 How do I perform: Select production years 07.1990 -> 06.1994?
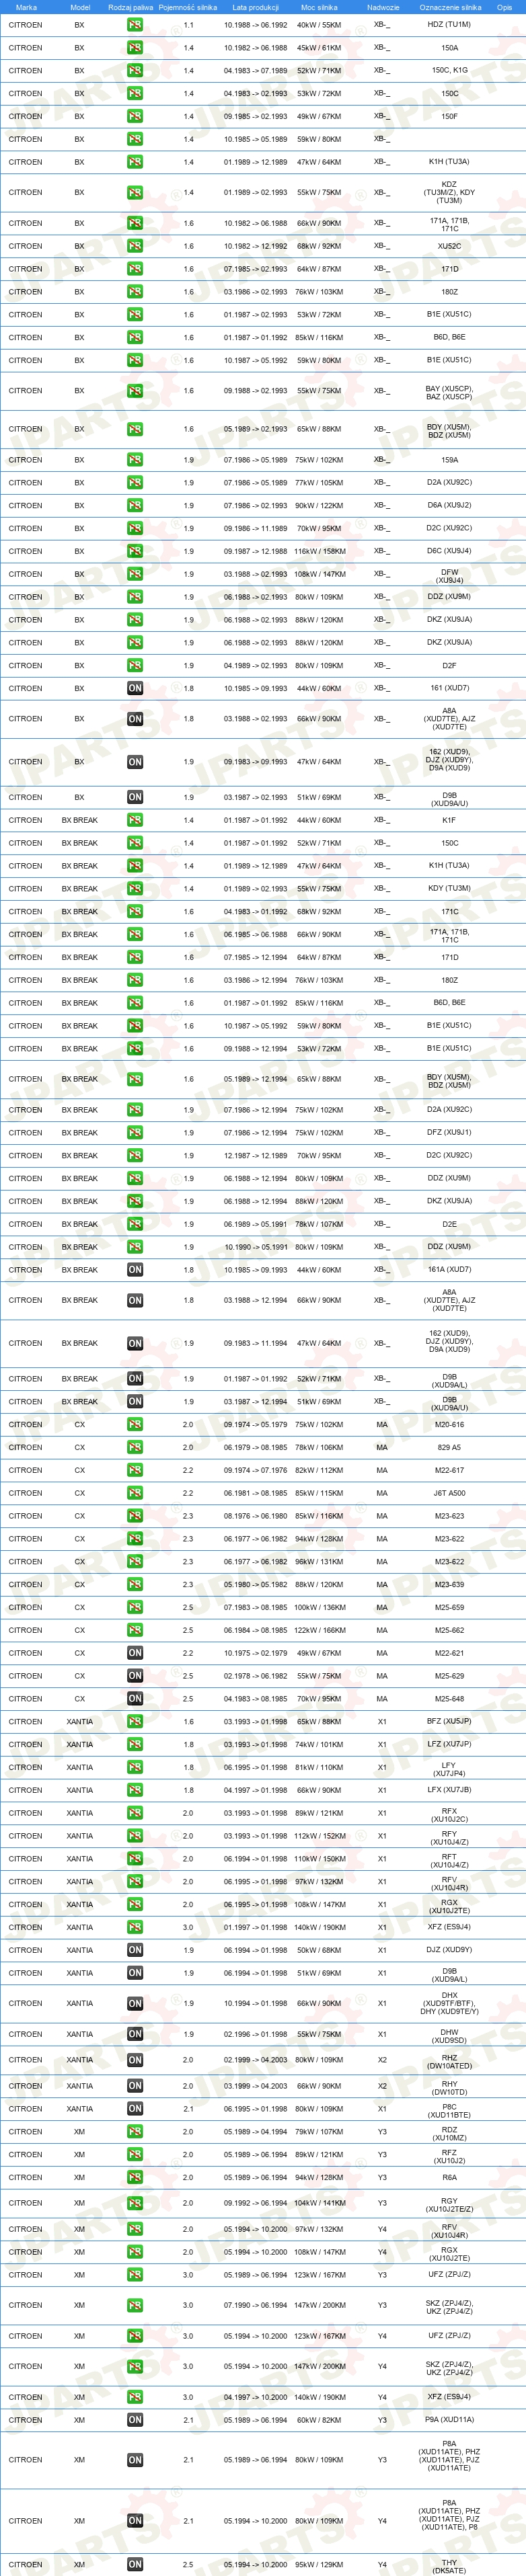pos(255,2306)
